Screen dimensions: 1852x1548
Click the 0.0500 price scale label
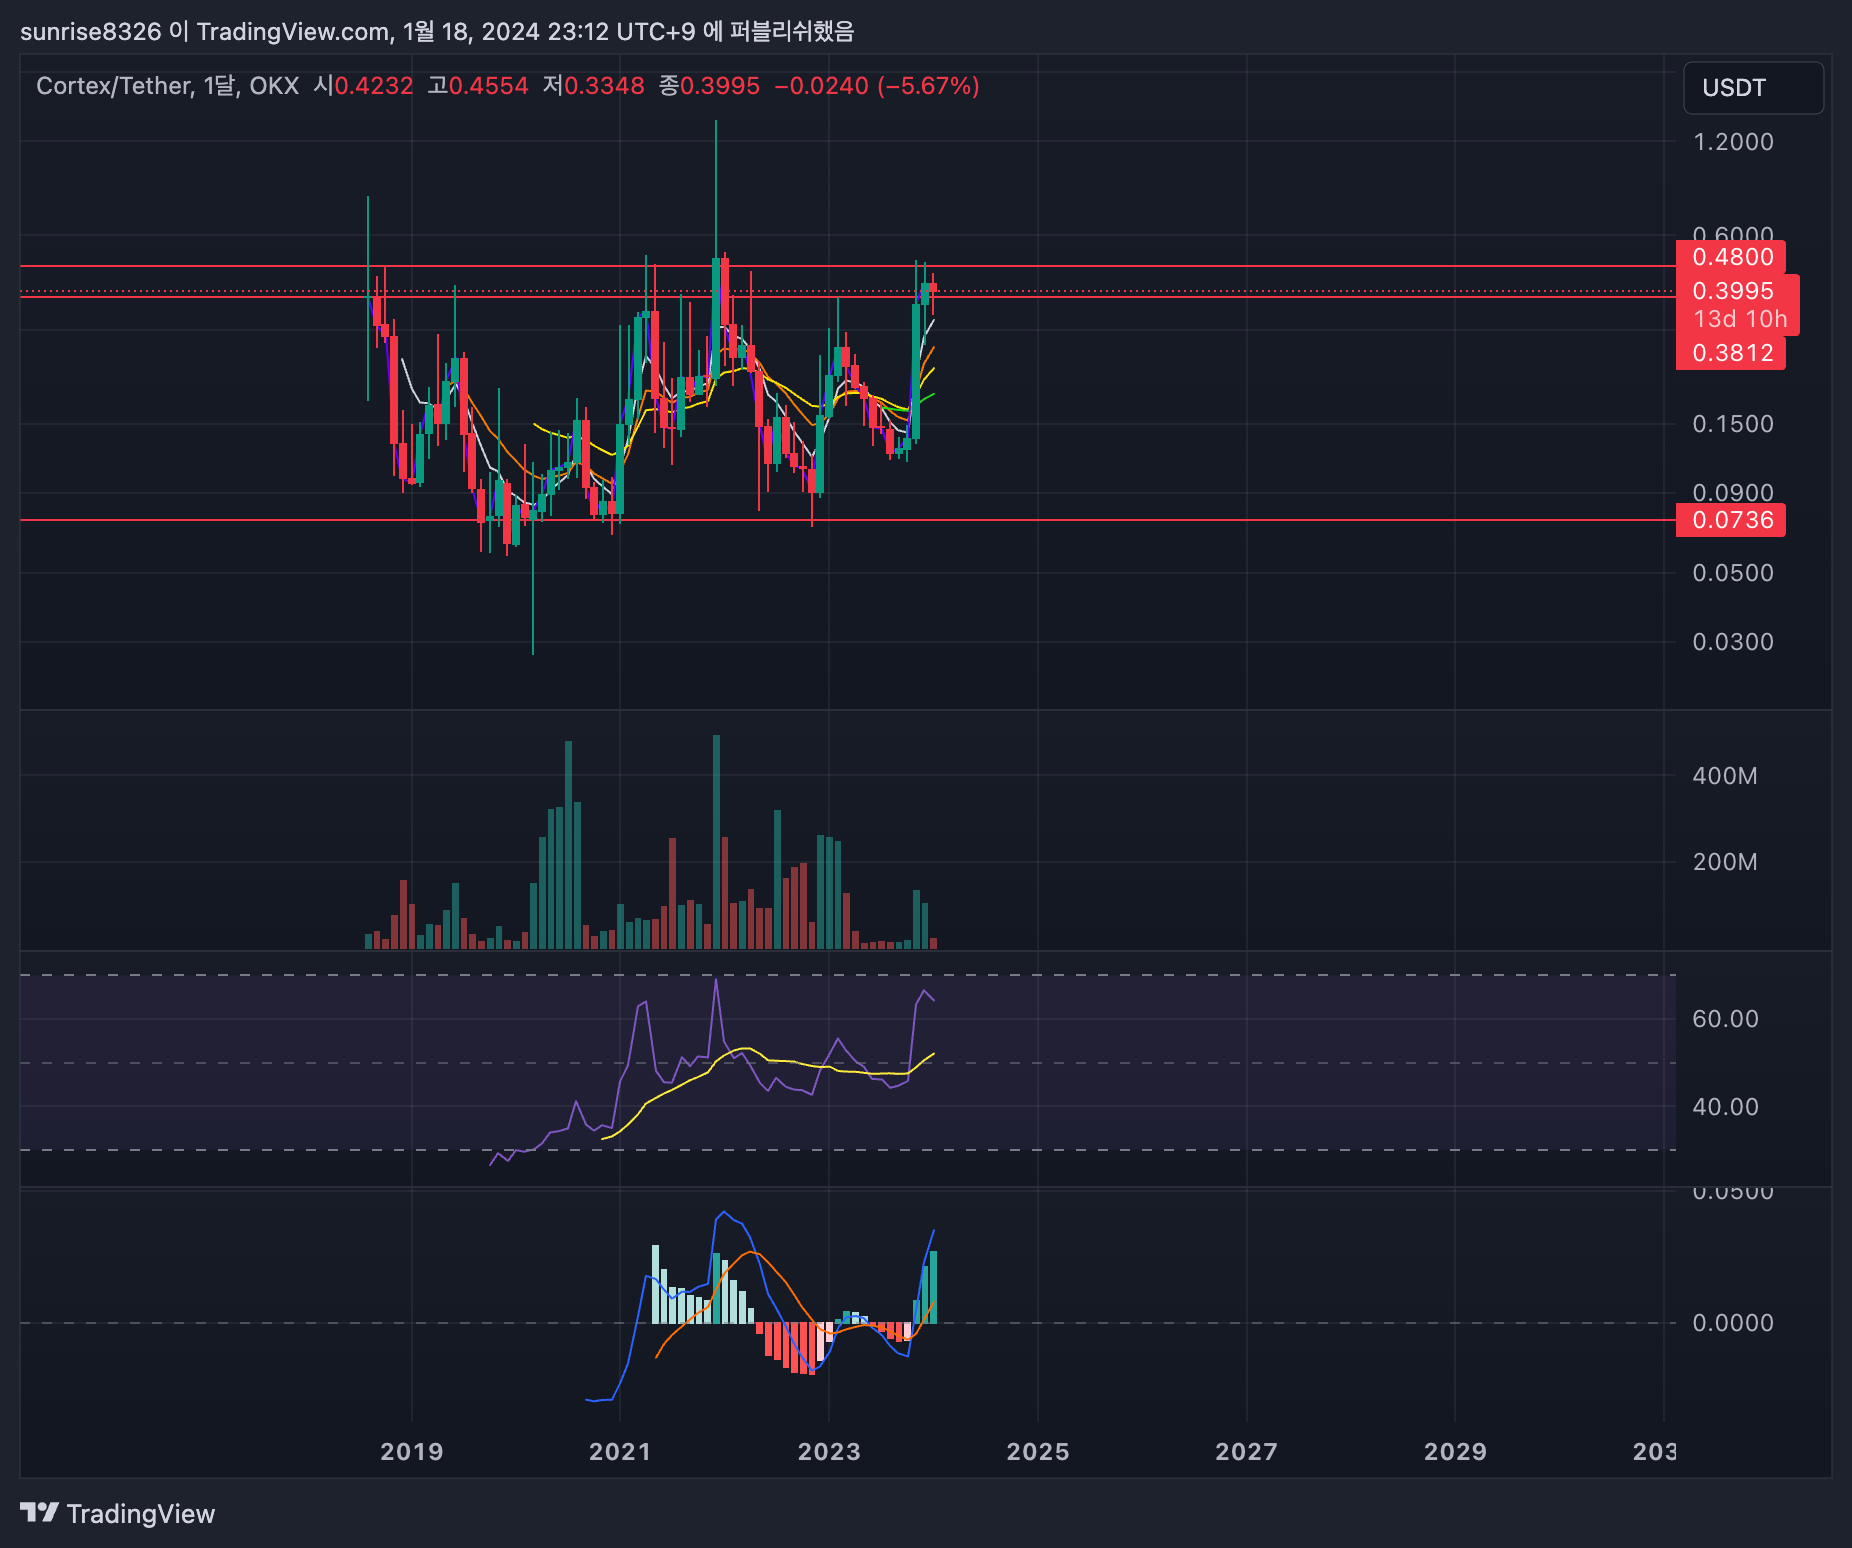(1733, 573)
